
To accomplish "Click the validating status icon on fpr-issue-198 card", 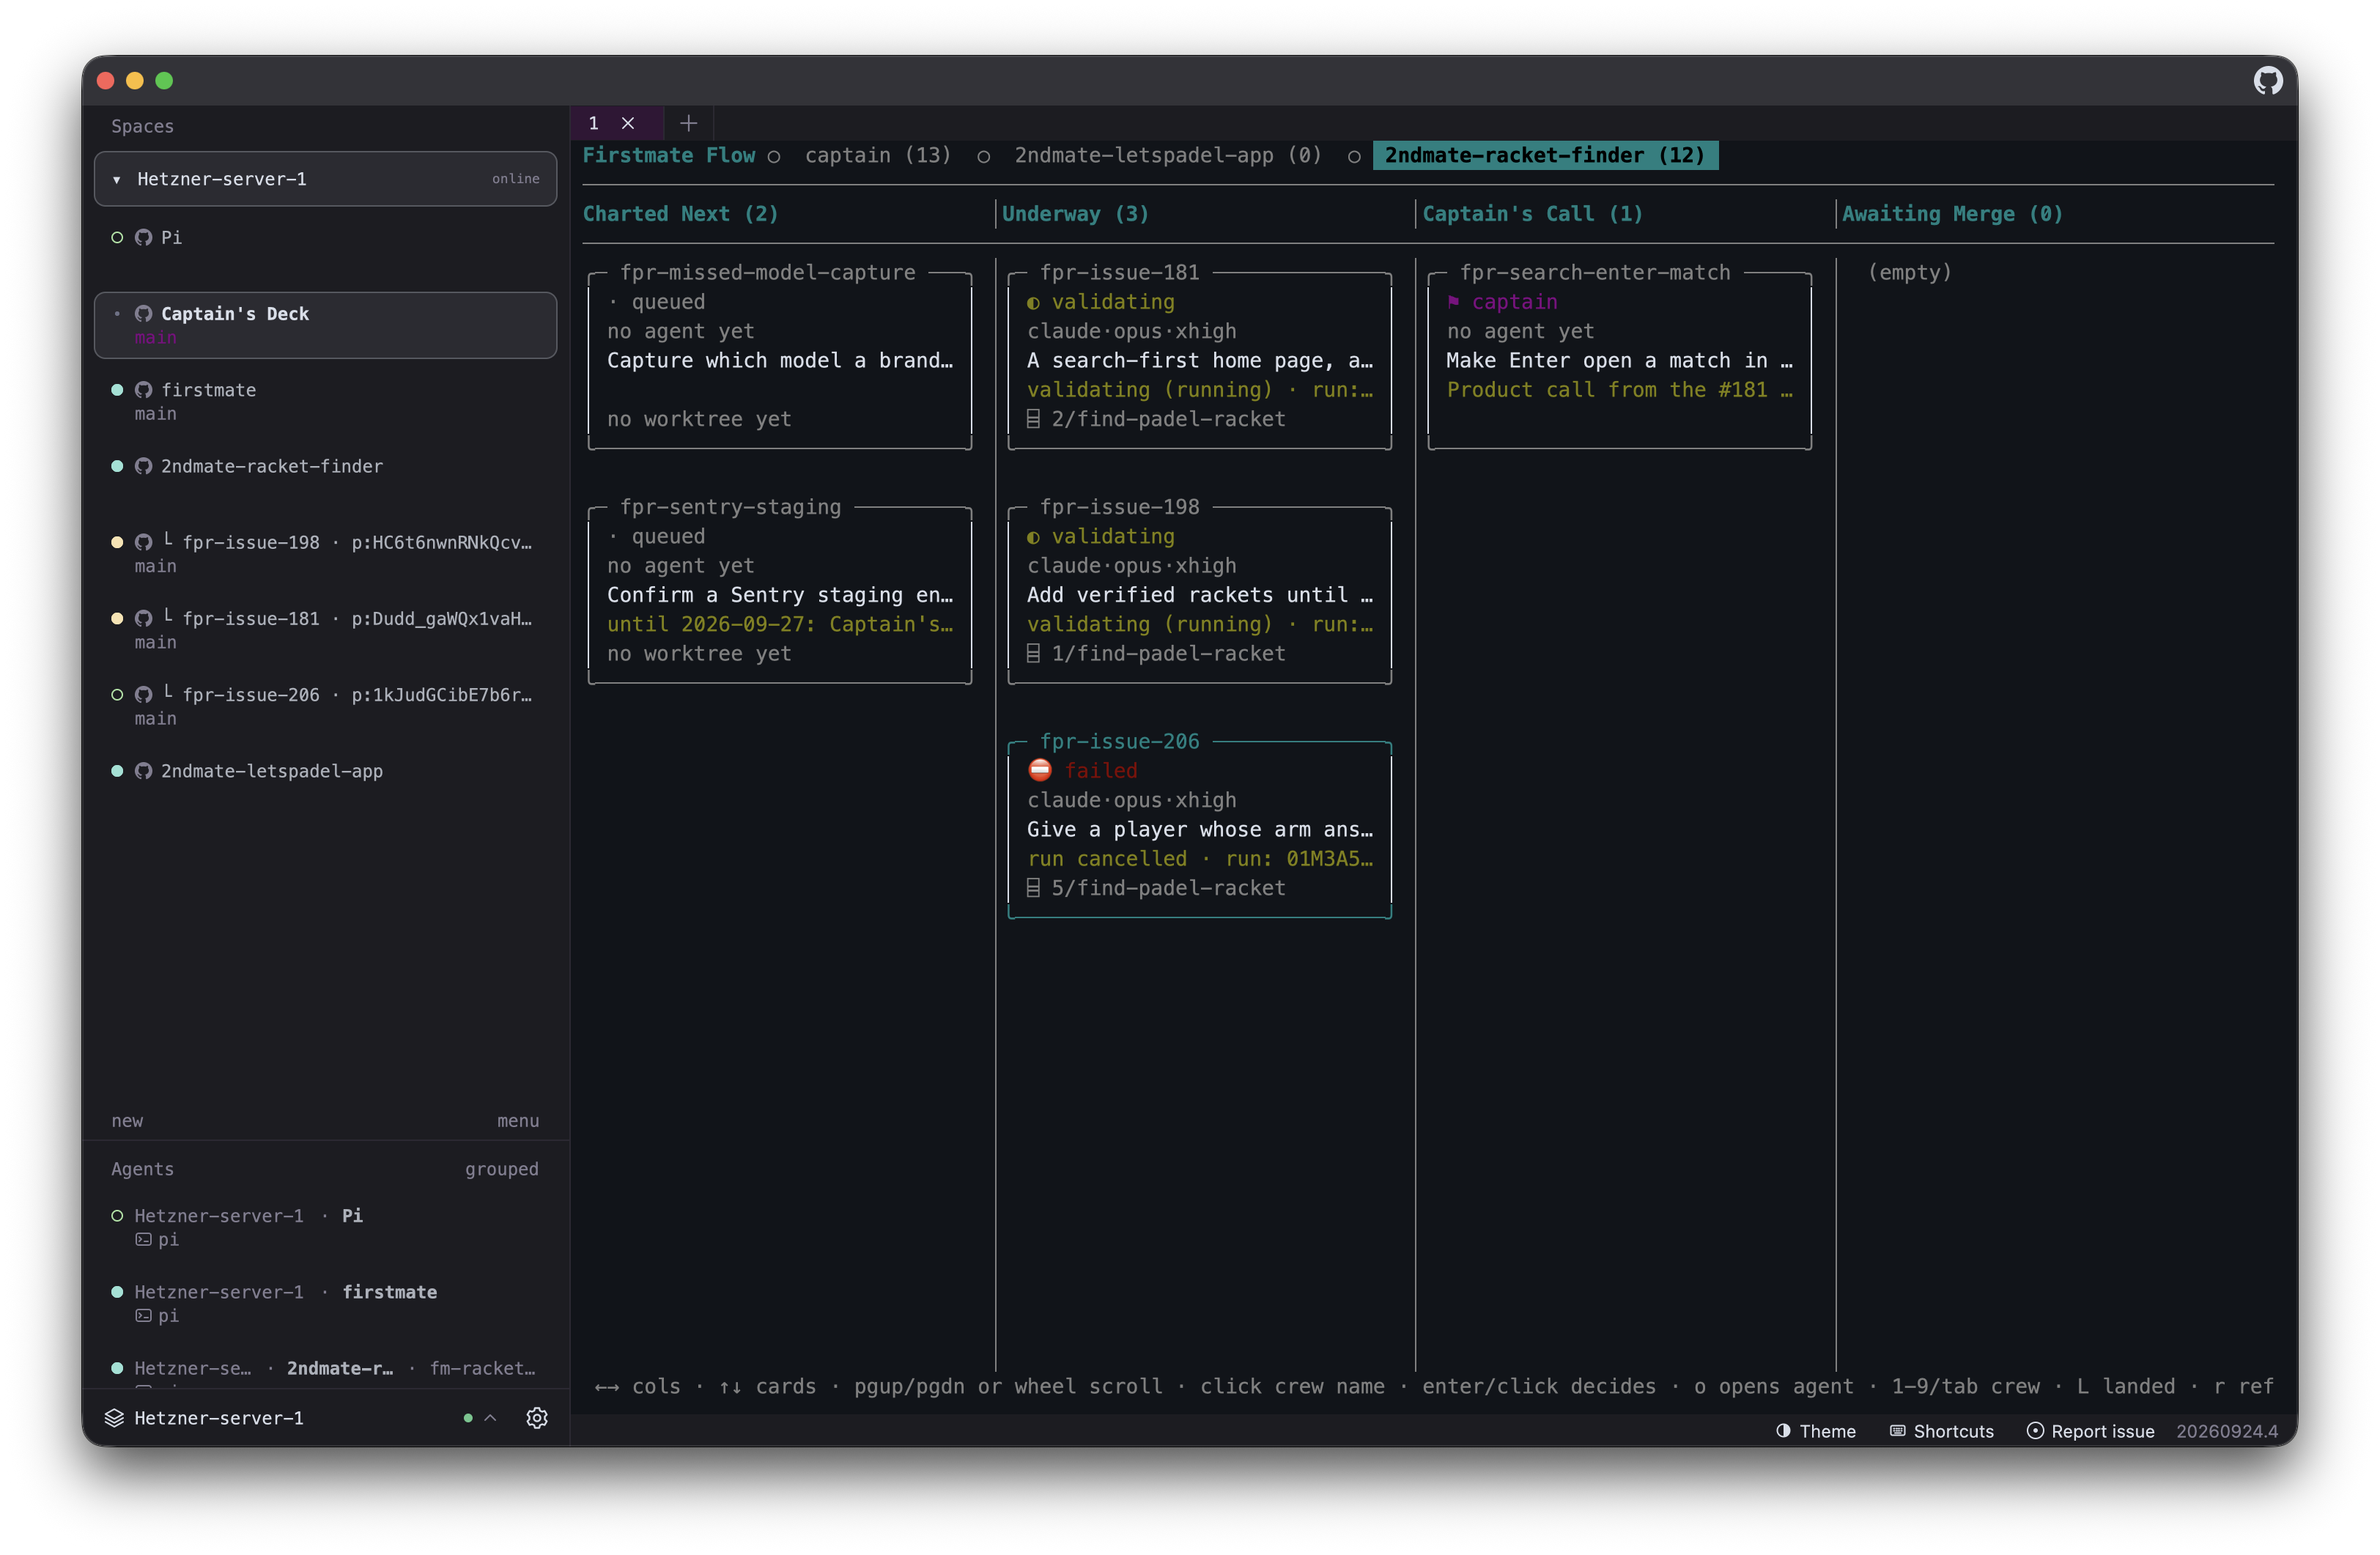I will 1033,538.
